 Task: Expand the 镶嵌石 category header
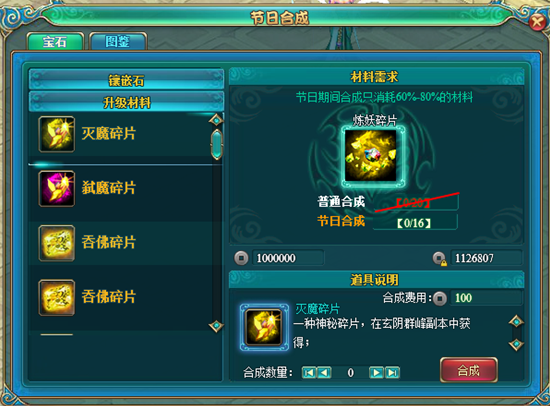126,80
